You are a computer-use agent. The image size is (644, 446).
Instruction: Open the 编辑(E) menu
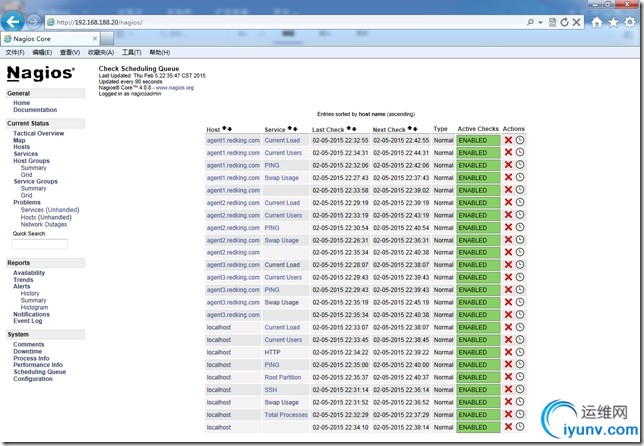(42, 52)
